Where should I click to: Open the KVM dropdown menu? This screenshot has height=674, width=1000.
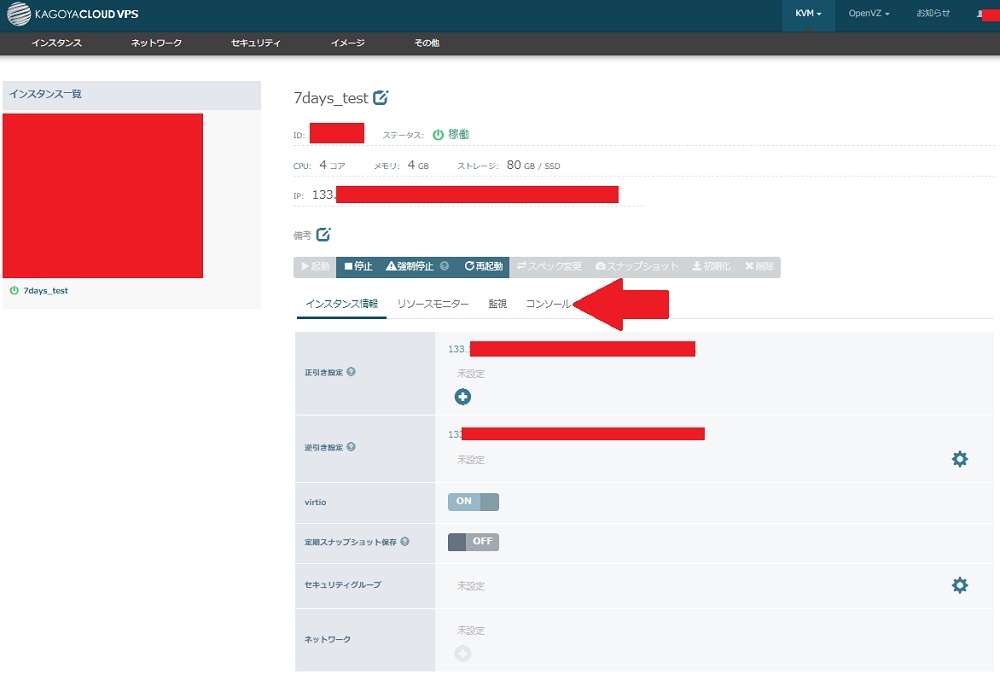(808, 15)
